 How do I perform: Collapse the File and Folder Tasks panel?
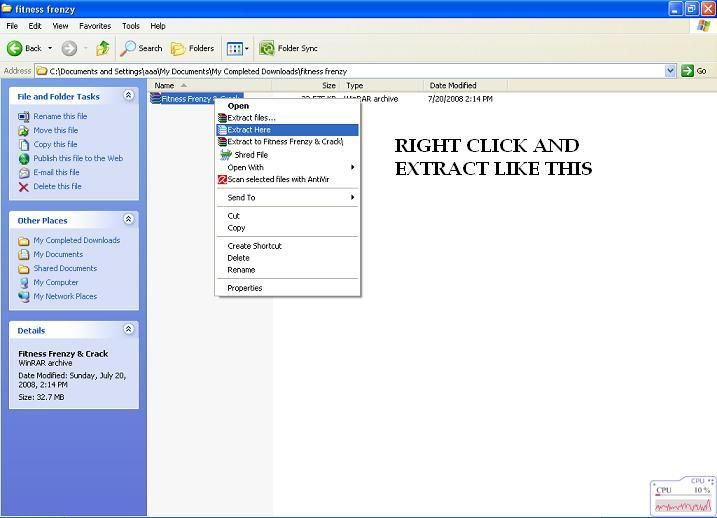coord(128,96)
